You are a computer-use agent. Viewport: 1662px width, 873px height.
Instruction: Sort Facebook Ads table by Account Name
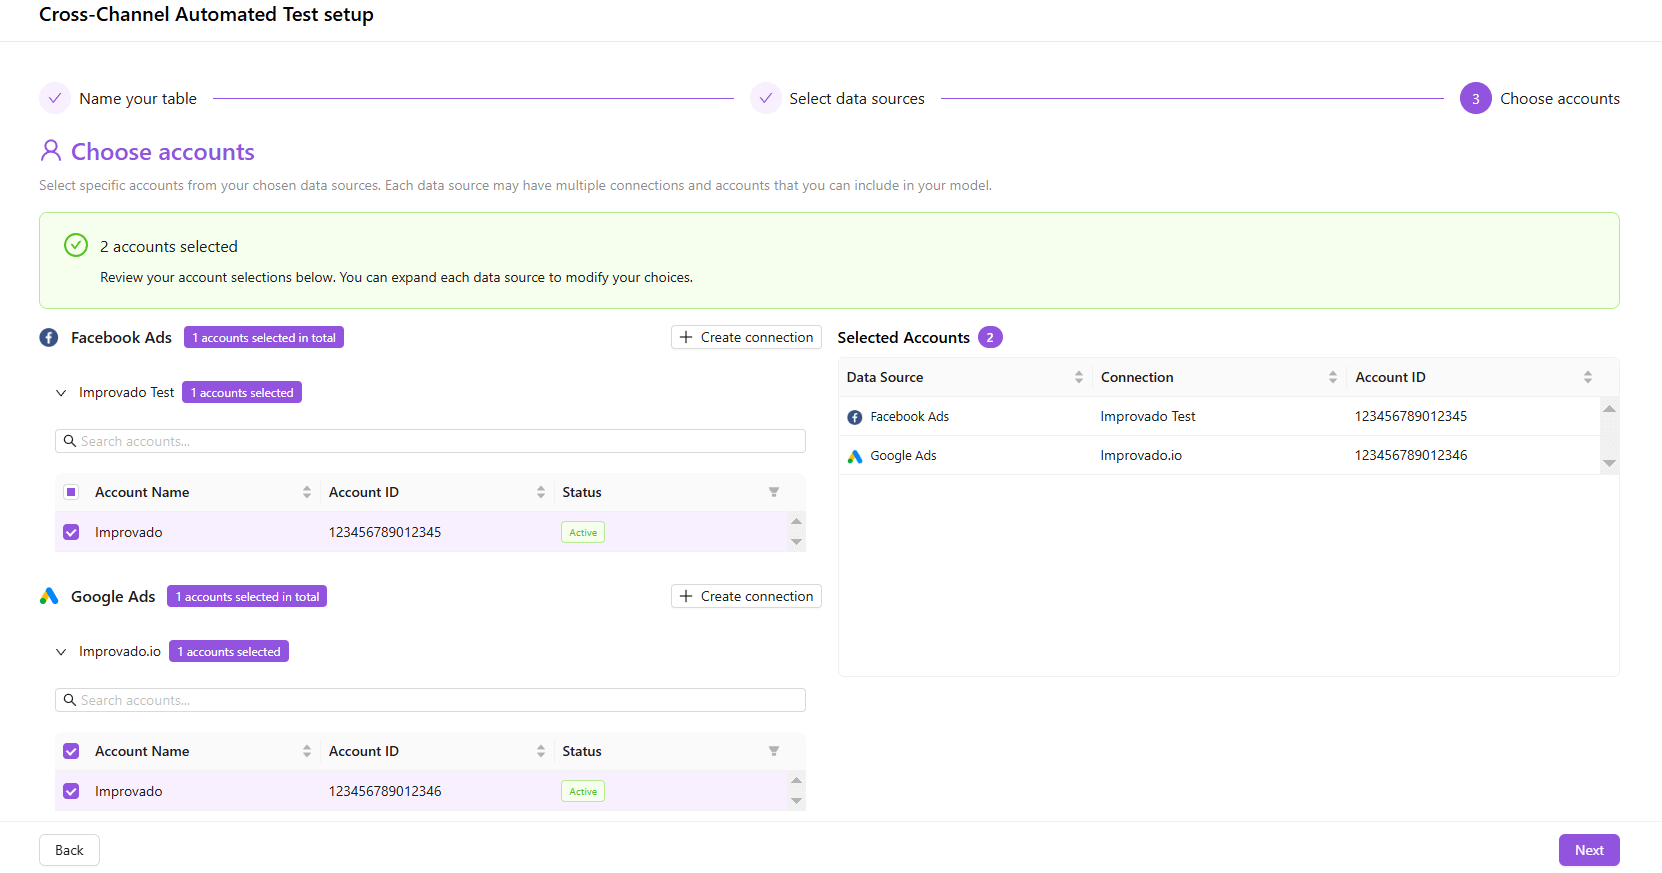pyautogui.click(x=306, y=492)
